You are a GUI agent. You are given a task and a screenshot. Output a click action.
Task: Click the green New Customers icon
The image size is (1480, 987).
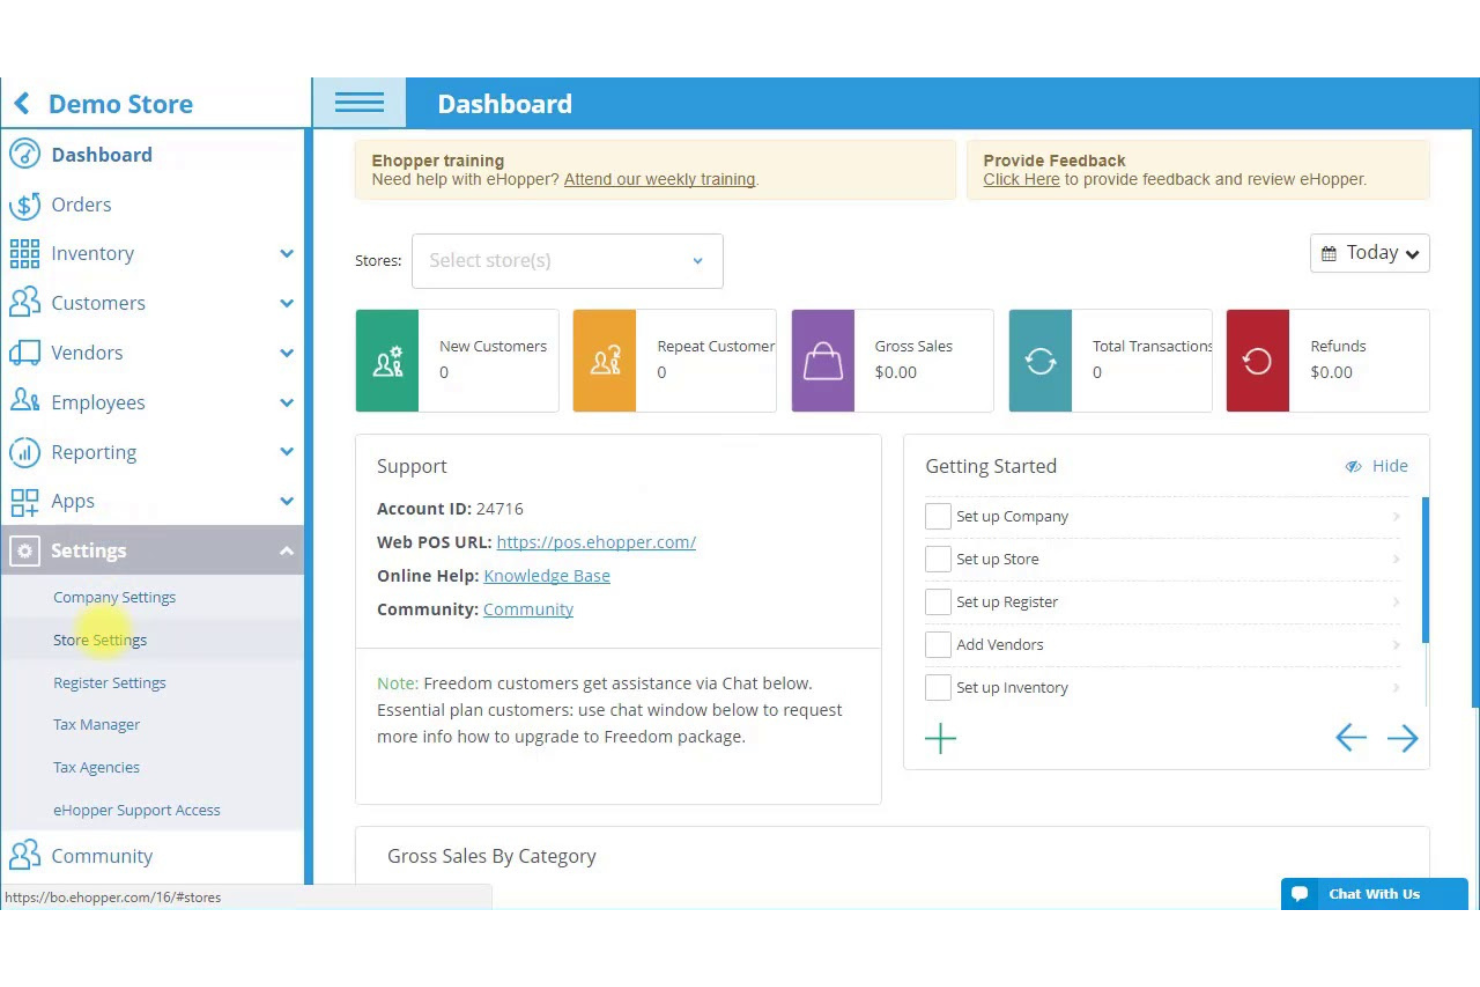point(387,361)
